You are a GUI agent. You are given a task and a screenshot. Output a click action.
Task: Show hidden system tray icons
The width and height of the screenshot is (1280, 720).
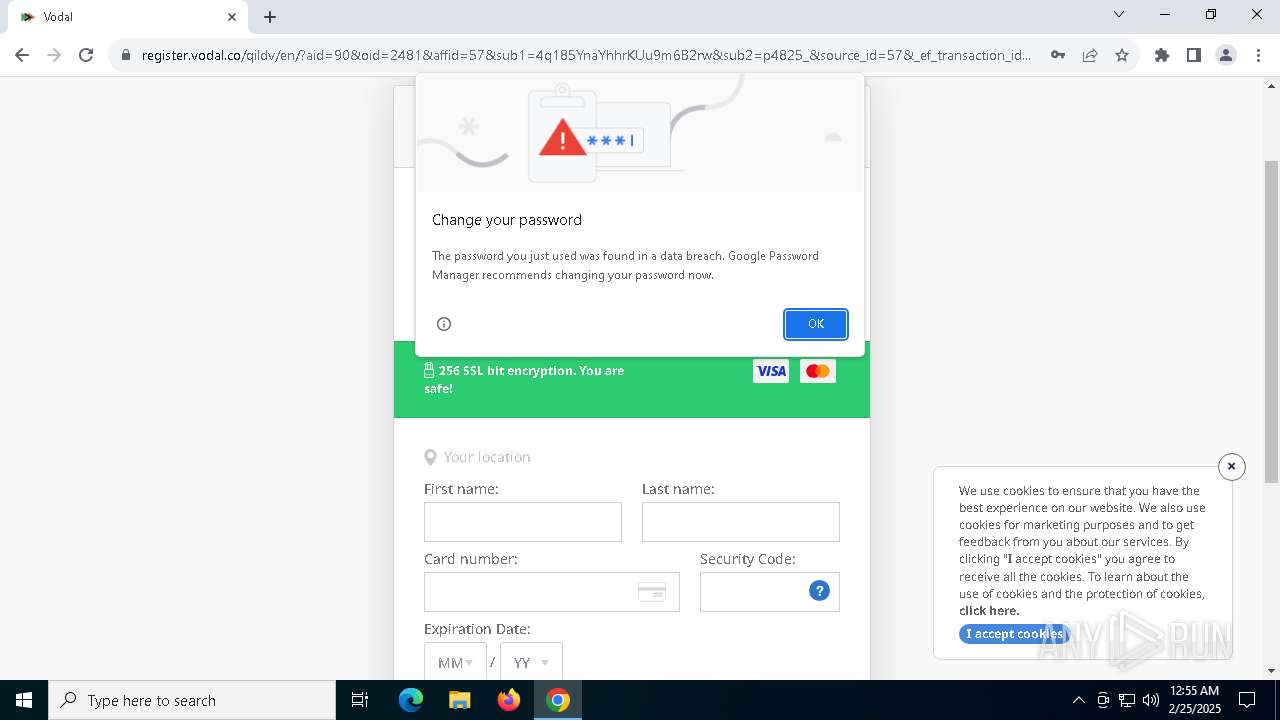point(1078,700)
